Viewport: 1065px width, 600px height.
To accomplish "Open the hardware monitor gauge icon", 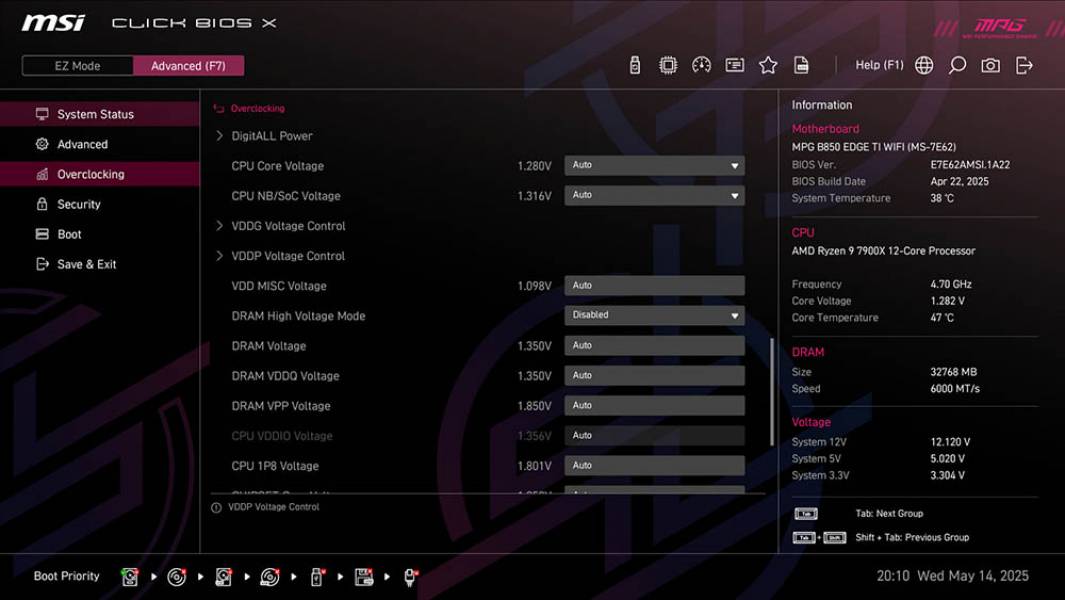I will click(x=701, y=65).
